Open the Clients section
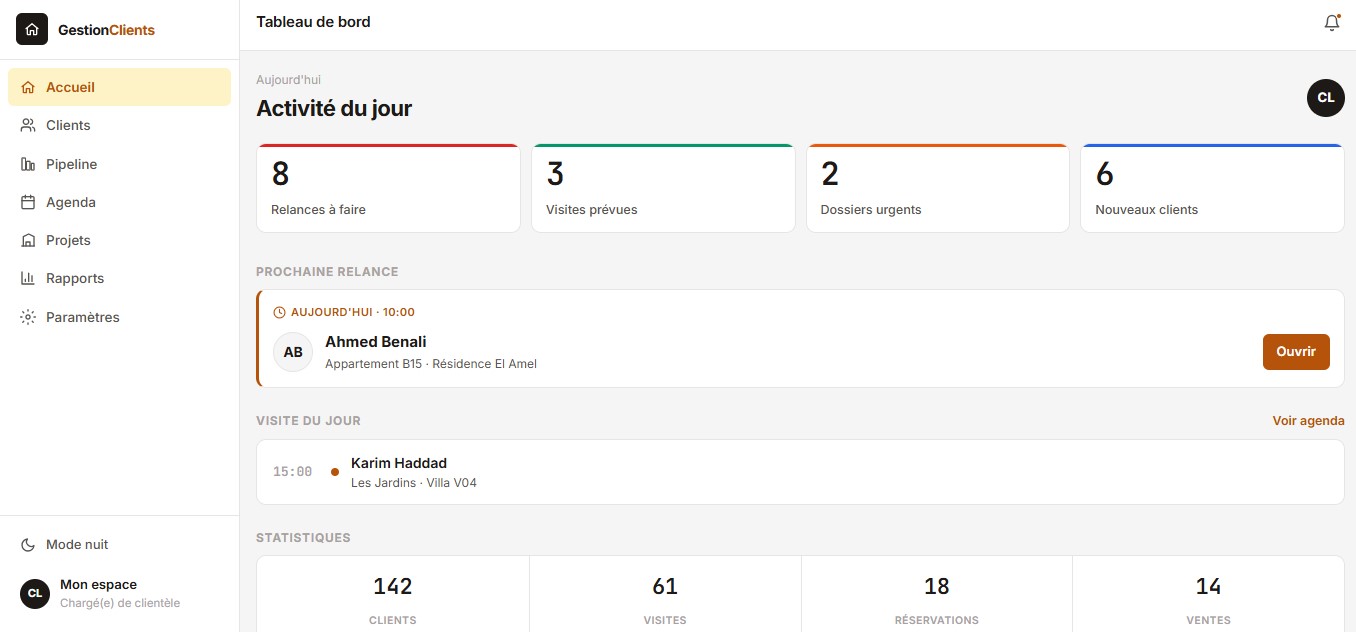Screen dimensions: 1356x632 pyautogui.click(x=119, y=125)
